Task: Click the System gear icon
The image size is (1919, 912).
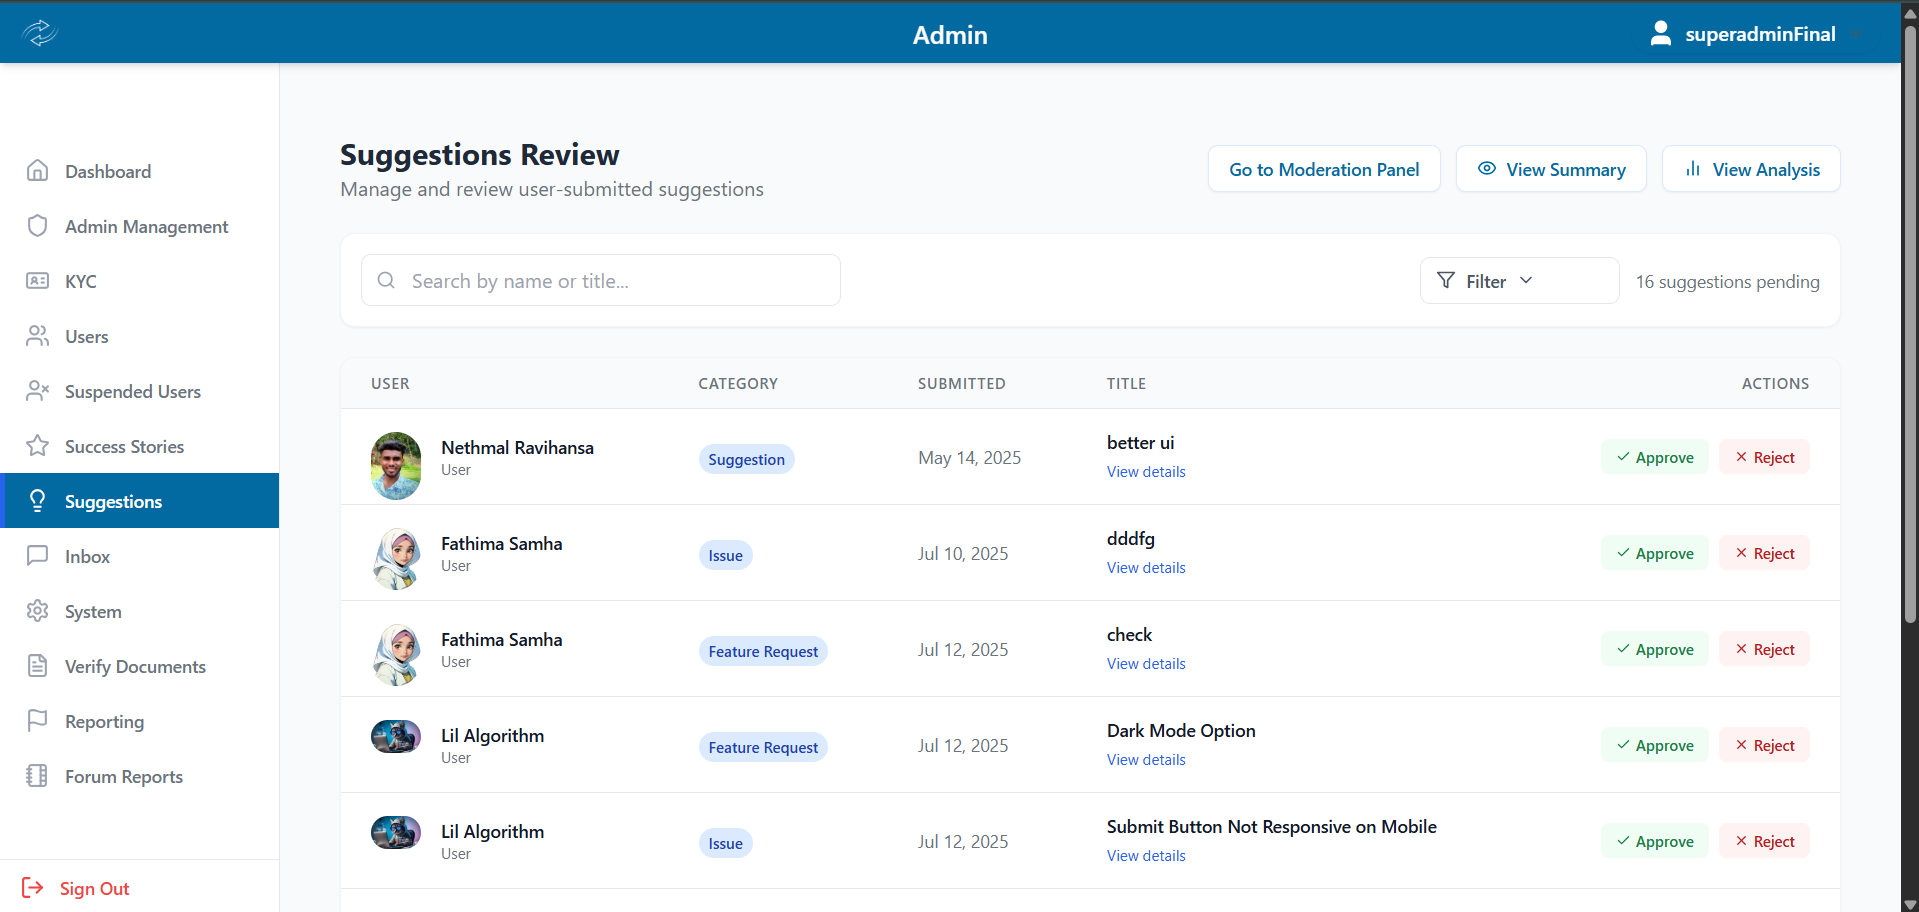Action: 38,611
